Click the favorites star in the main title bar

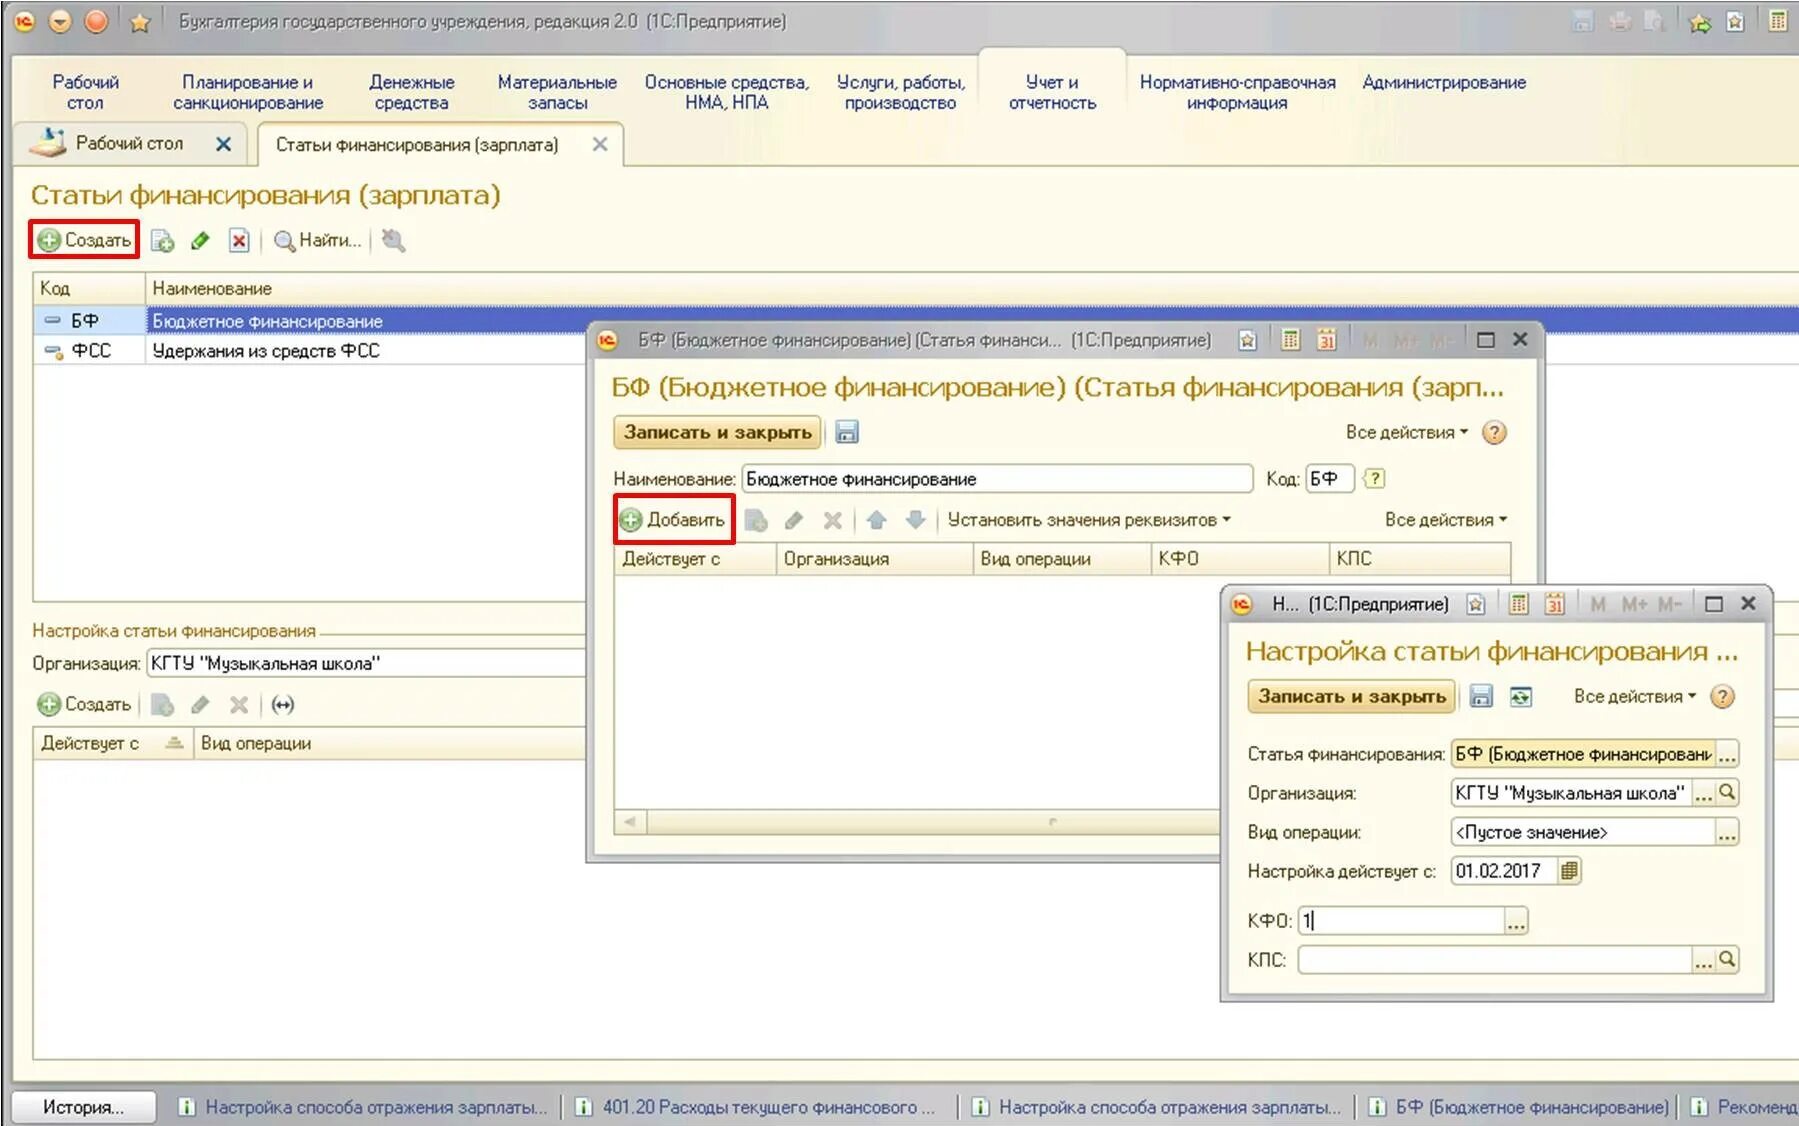(x=140, y=22)
